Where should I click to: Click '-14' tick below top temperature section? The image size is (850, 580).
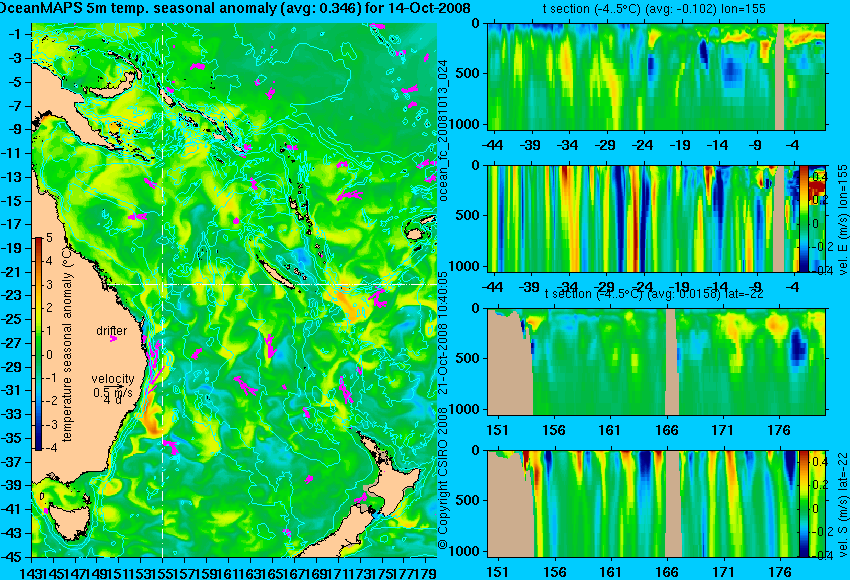click(x=718, y=145)
